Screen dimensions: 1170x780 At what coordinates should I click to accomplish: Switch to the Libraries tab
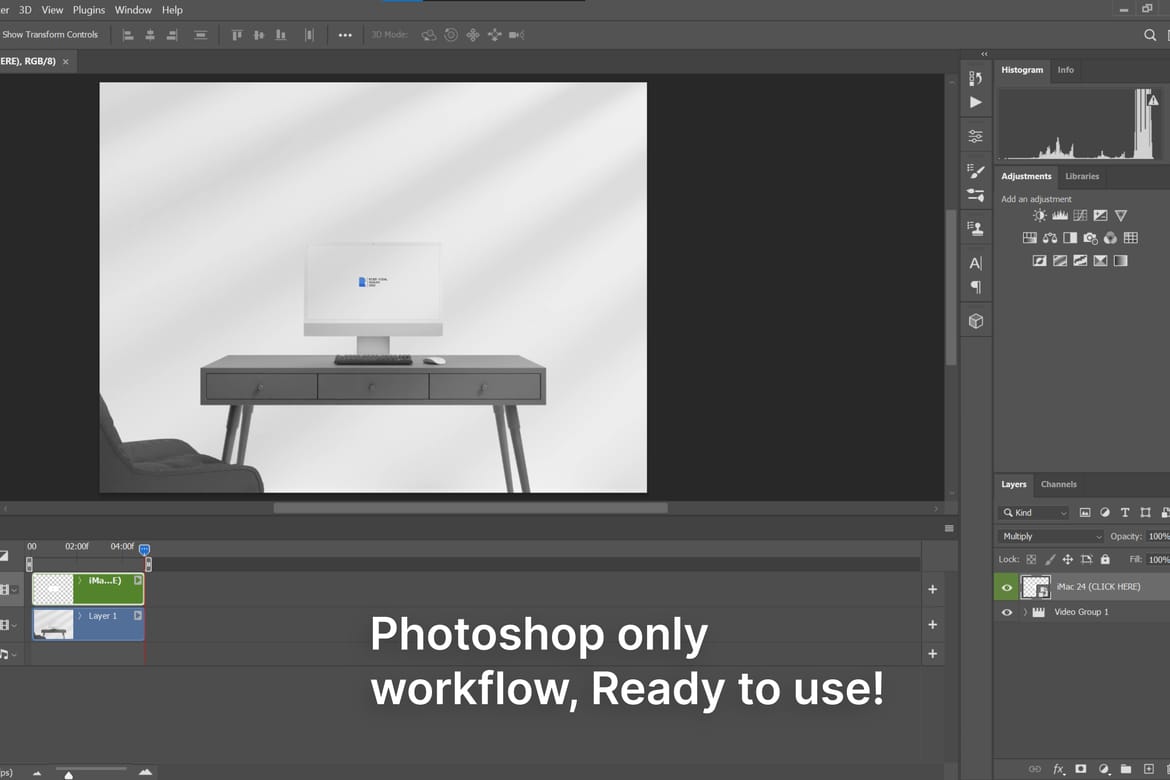(x=1082, y=177)
